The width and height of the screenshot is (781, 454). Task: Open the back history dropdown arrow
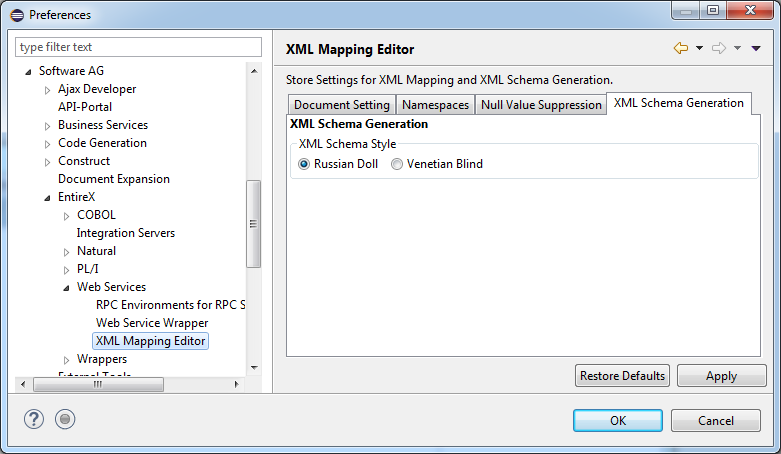(x=699, y=48)
